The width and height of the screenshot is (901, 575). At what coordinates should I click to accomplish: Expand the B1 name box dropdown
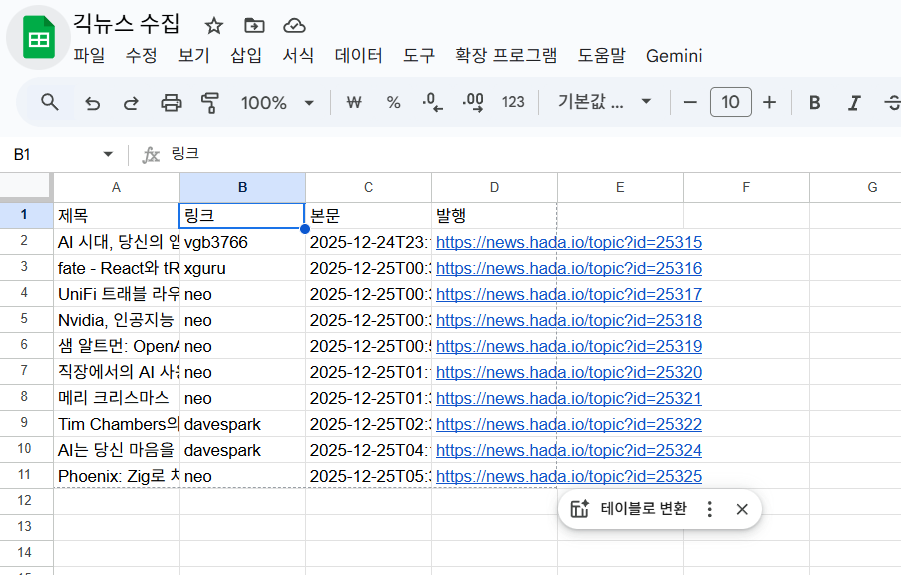tap(107, 154)
